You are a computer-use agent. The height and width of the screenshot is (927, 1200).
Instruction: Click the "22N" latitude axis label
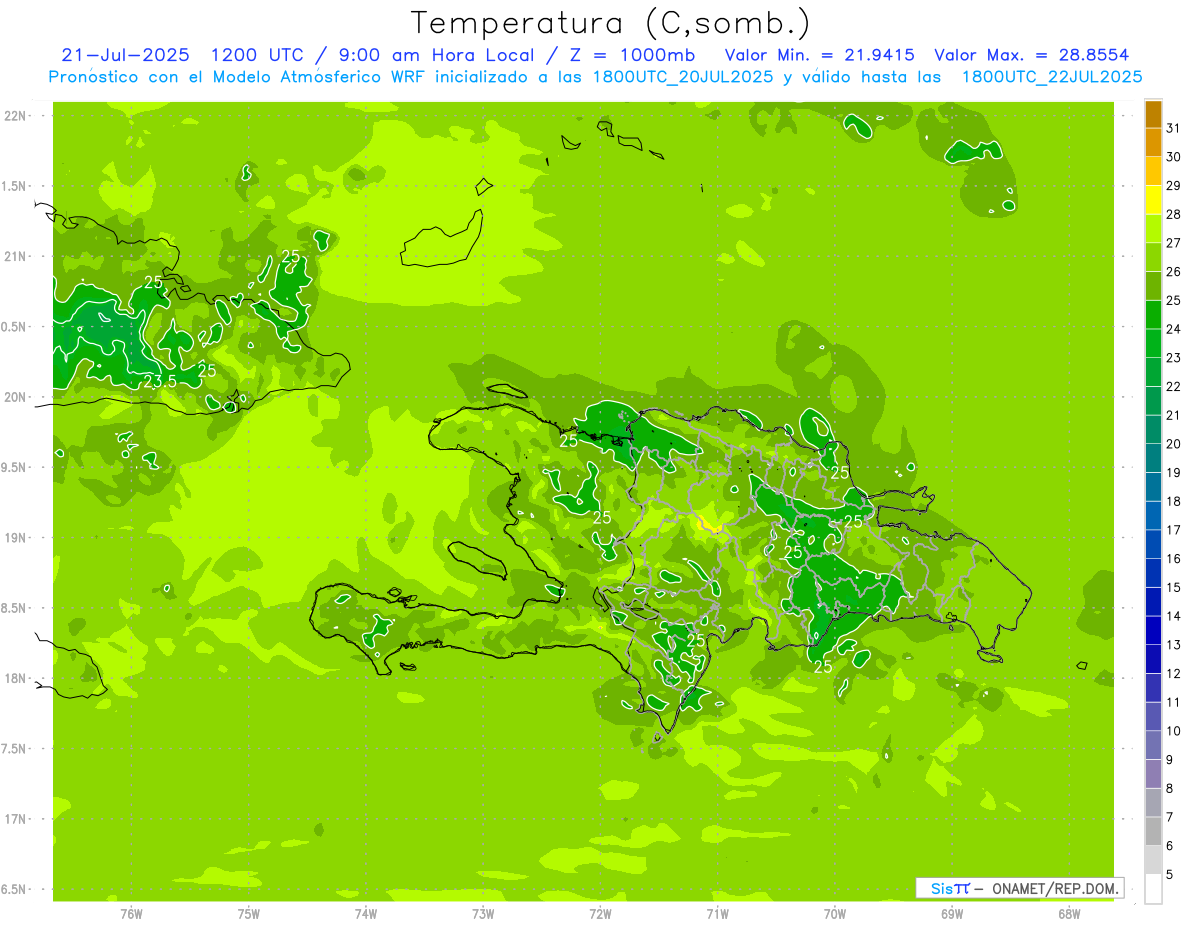(15, 116)
